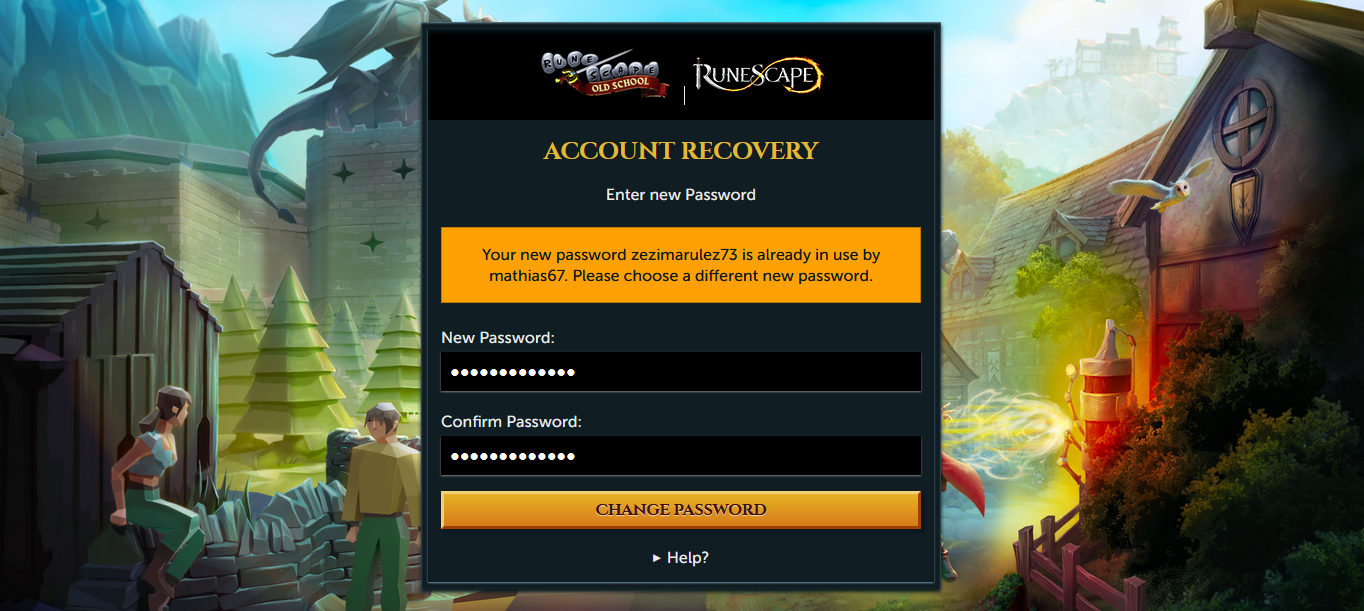Click the RuneScape logo in header

758,75
